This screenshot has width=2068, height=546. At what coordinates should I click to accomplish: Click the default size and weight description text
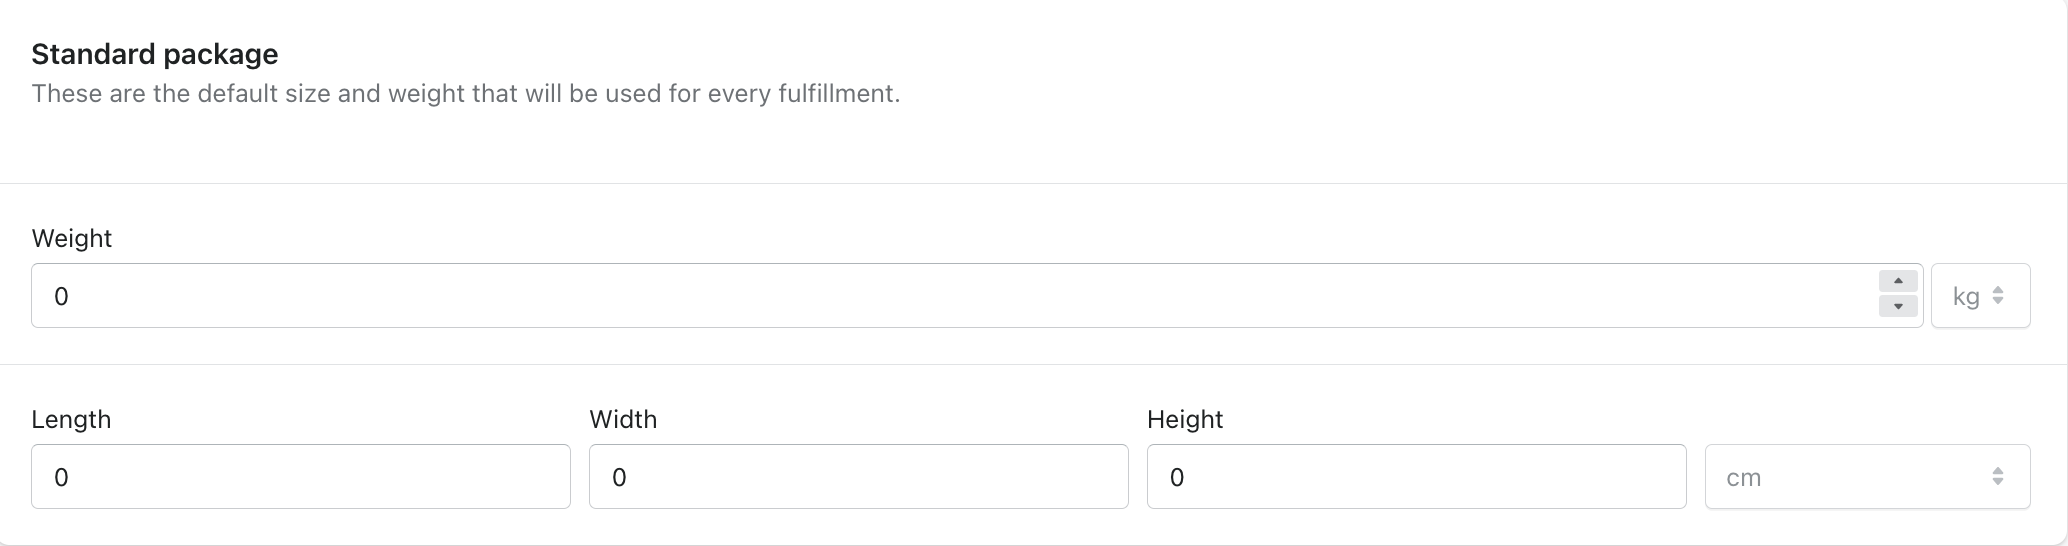coord(466,94)
